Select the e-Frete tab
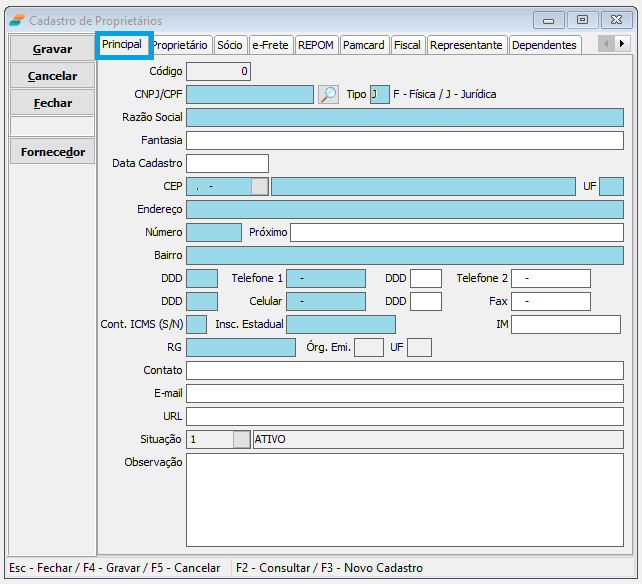The height and width of the screenshot is (584, 642). (x=270, y=45)
